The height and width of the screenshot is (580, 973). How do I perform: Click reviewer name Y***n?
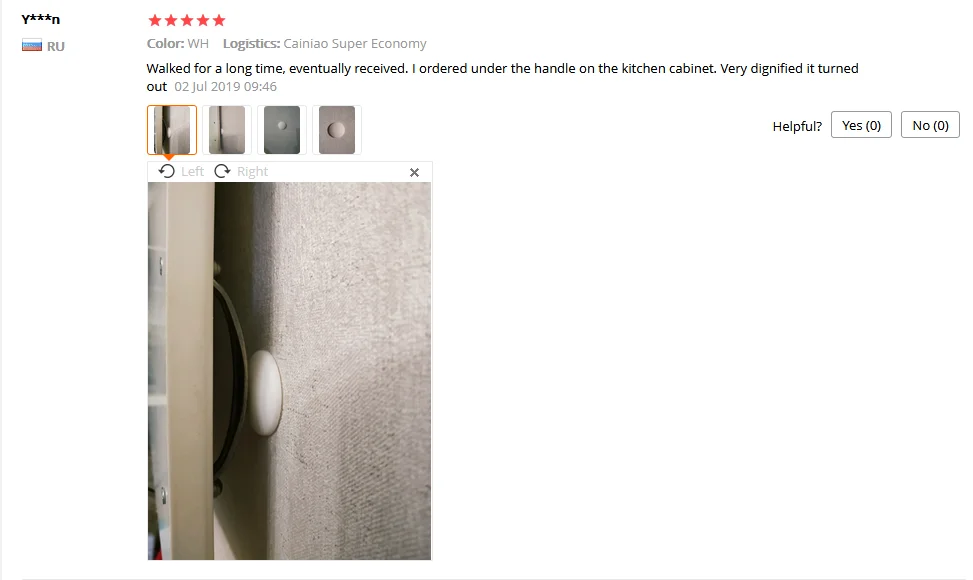pyautogui.click(x=40, y=19)
